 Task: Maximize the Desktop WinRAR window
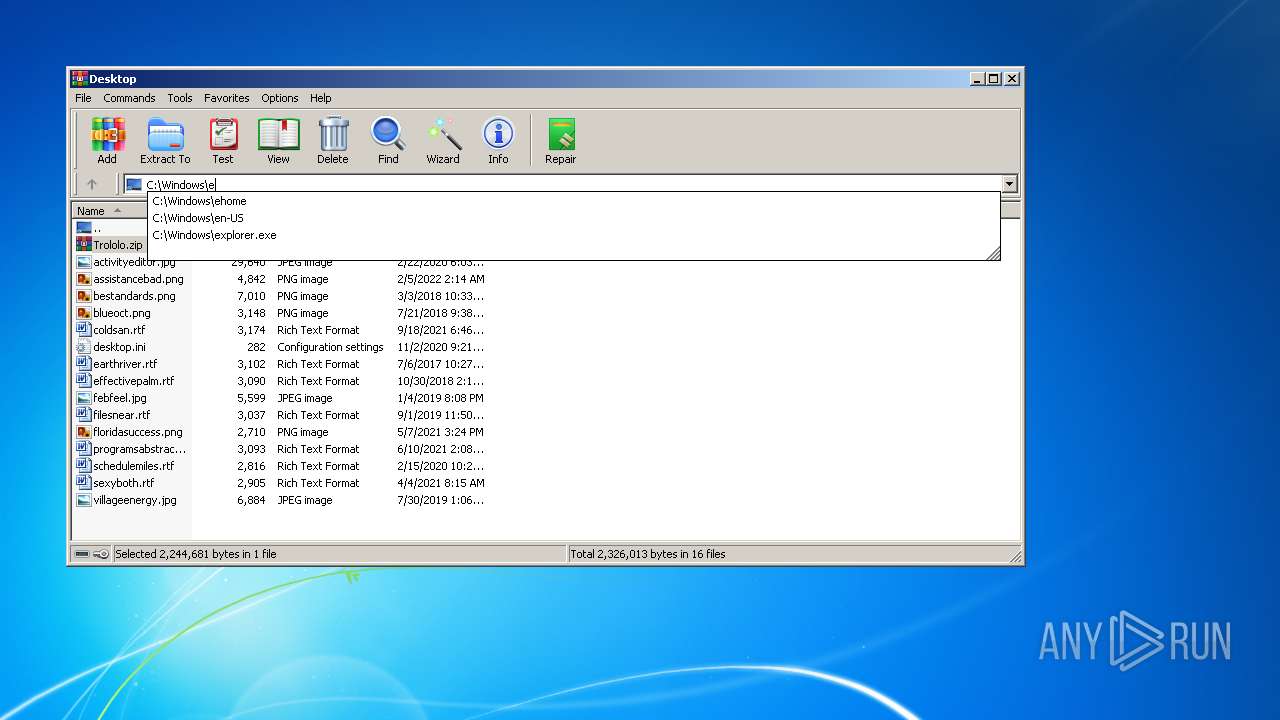pos(993,78)
